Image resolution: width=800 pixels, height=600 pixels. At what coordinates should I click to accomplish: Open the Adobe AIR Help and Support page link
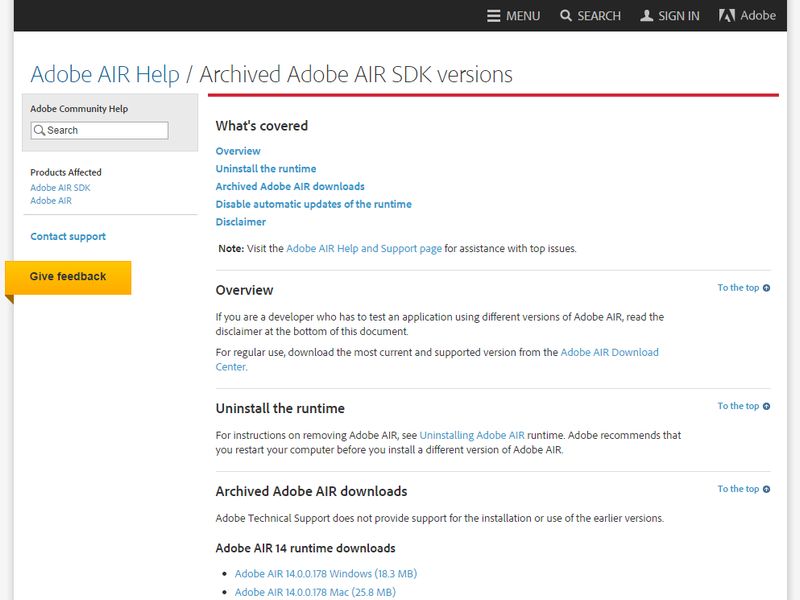(x=364, y=248)
